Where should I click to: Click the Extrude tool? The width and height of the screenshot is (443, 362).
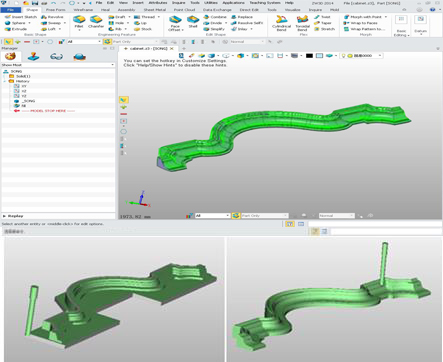point(16,29)
